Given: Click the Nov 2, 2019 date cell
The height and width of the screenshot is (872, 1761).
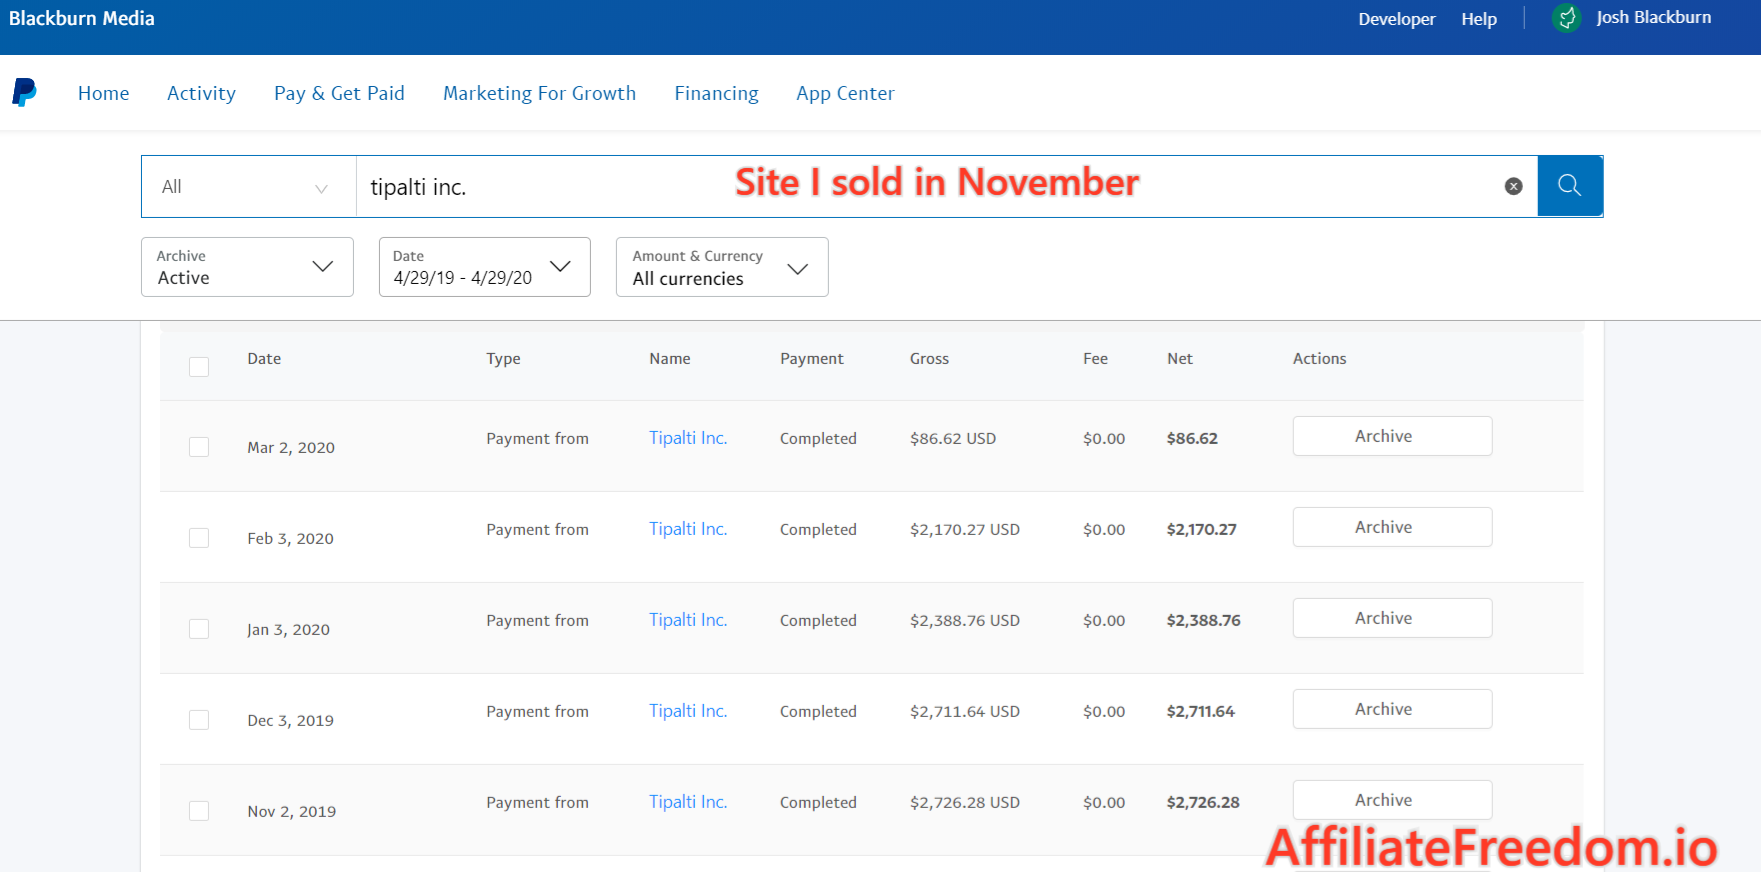Looking at the screenshot, I should click(292, 812).
